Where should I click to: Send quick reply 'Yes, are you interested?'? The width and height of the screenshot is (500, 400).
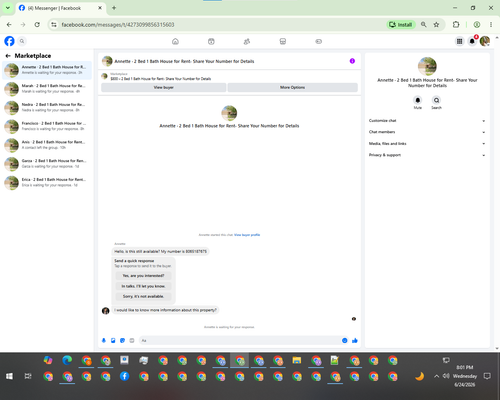143,276
